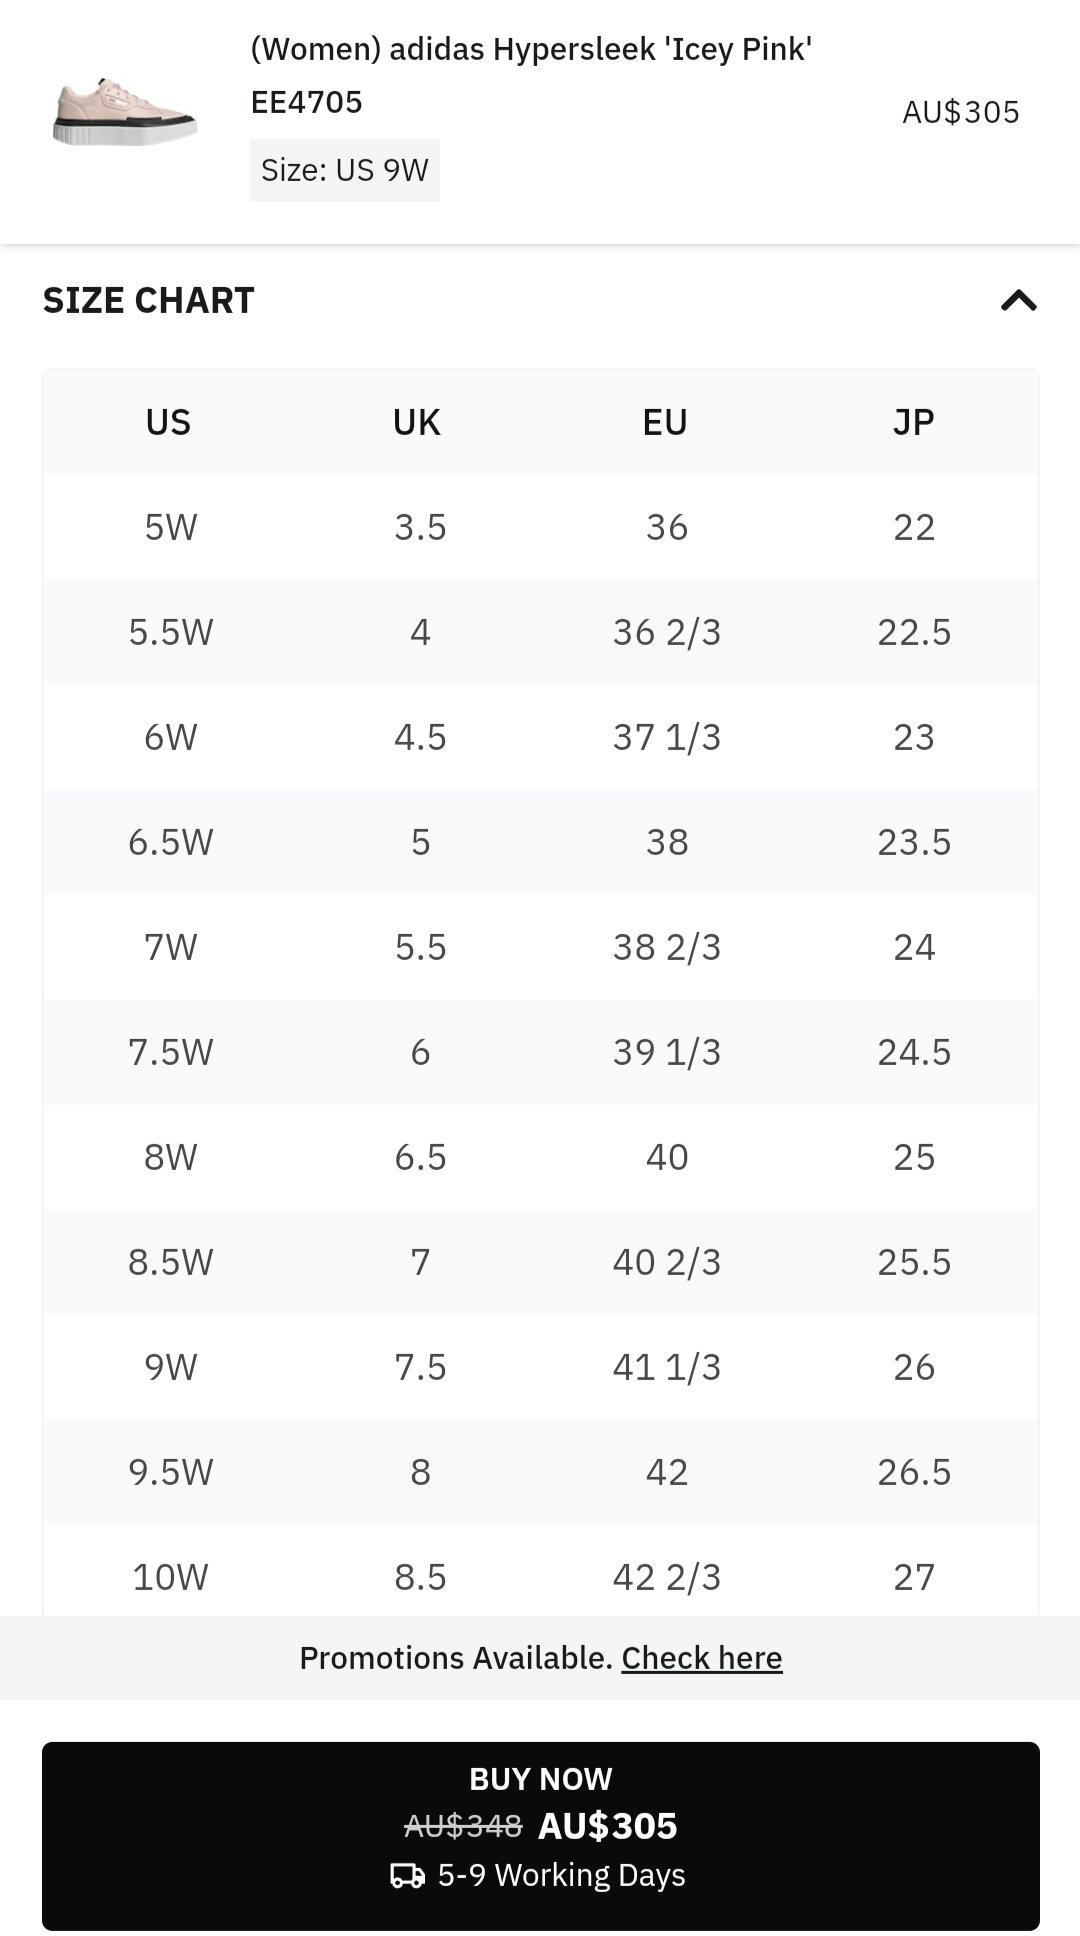
Task: Click the EU column header
Action: [665, 422]
